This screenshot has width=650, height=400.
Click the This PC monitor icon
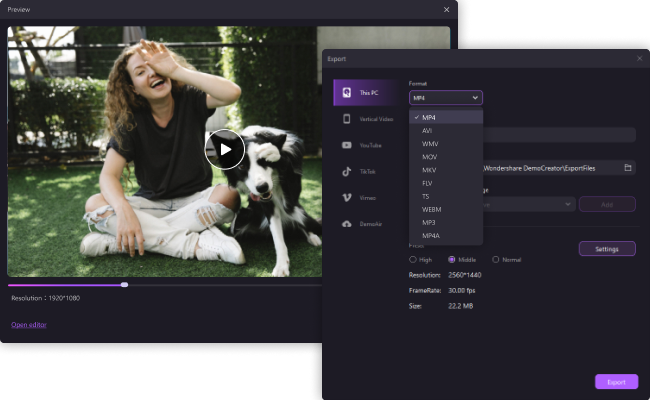tap(347, 92)
